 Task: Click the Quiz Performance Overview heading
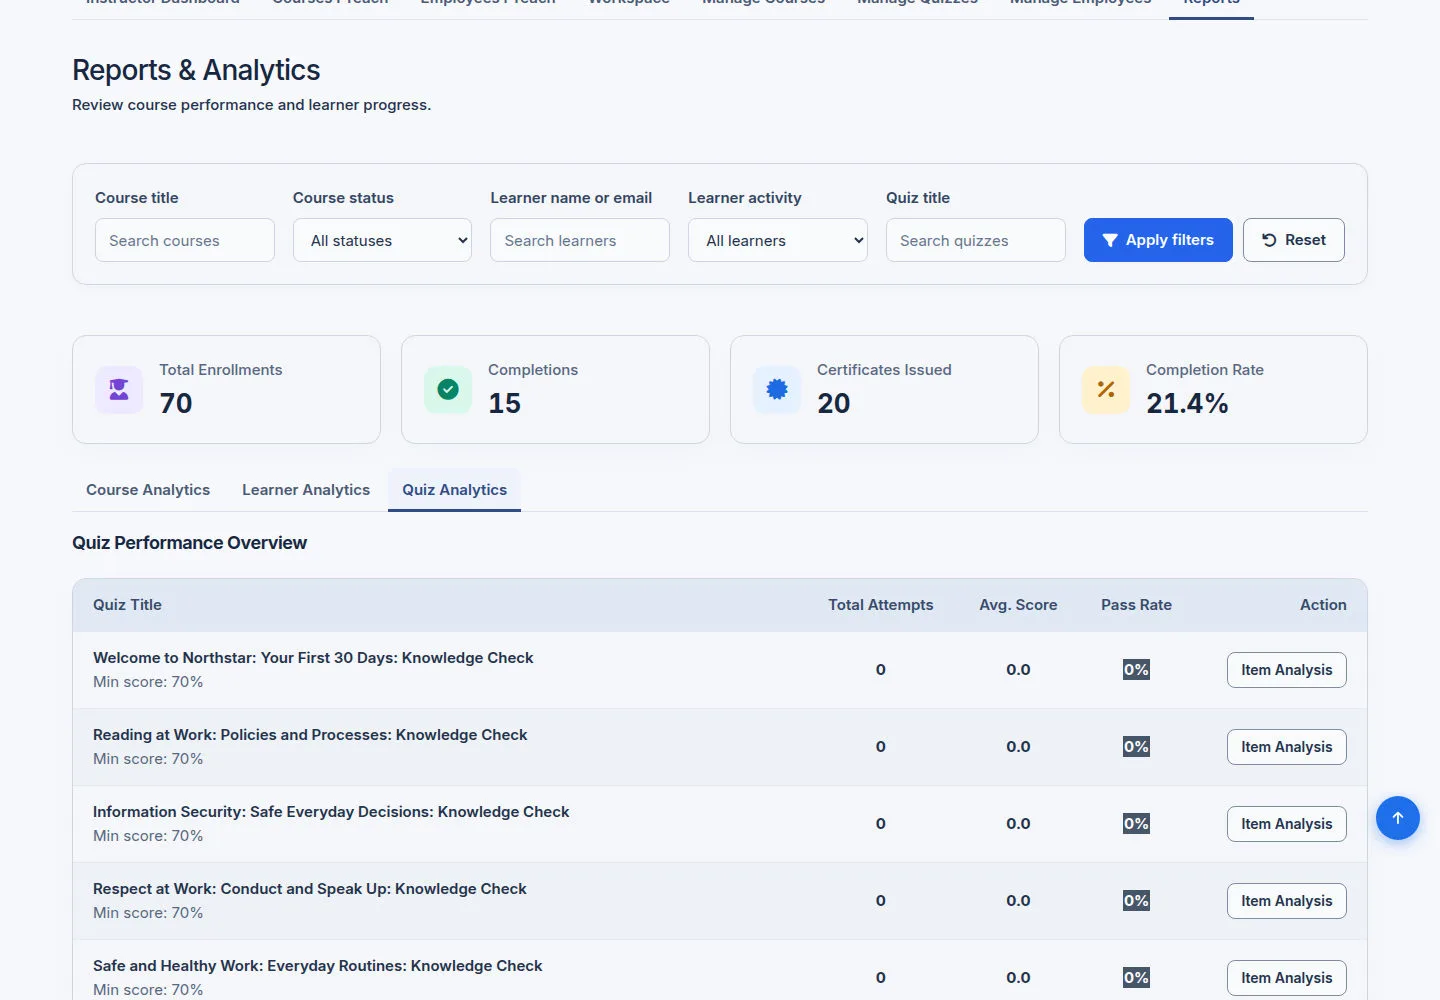190,543
